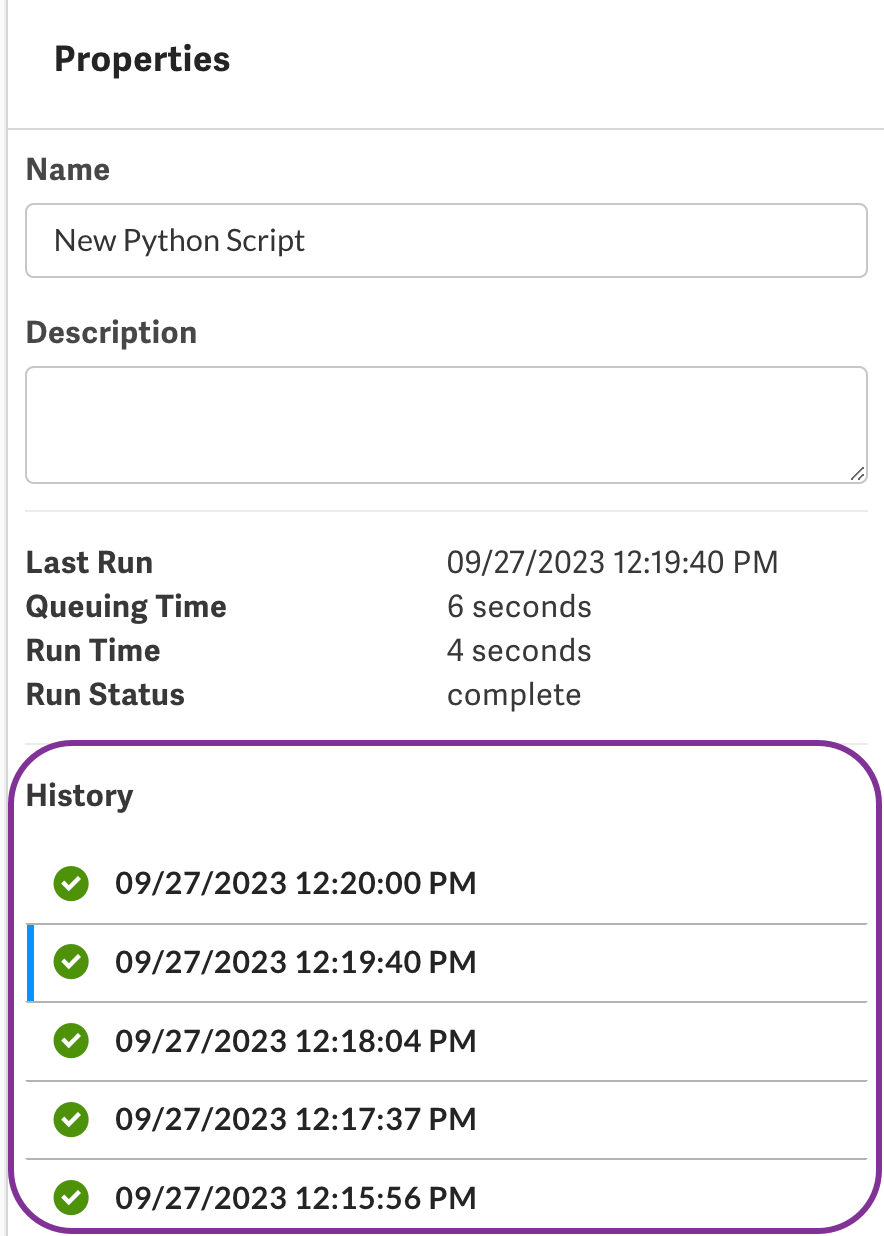Load the 09/27/2023 12:15:56 PM run
Screen dimensions: 884x1236
tap(295, 1197)
